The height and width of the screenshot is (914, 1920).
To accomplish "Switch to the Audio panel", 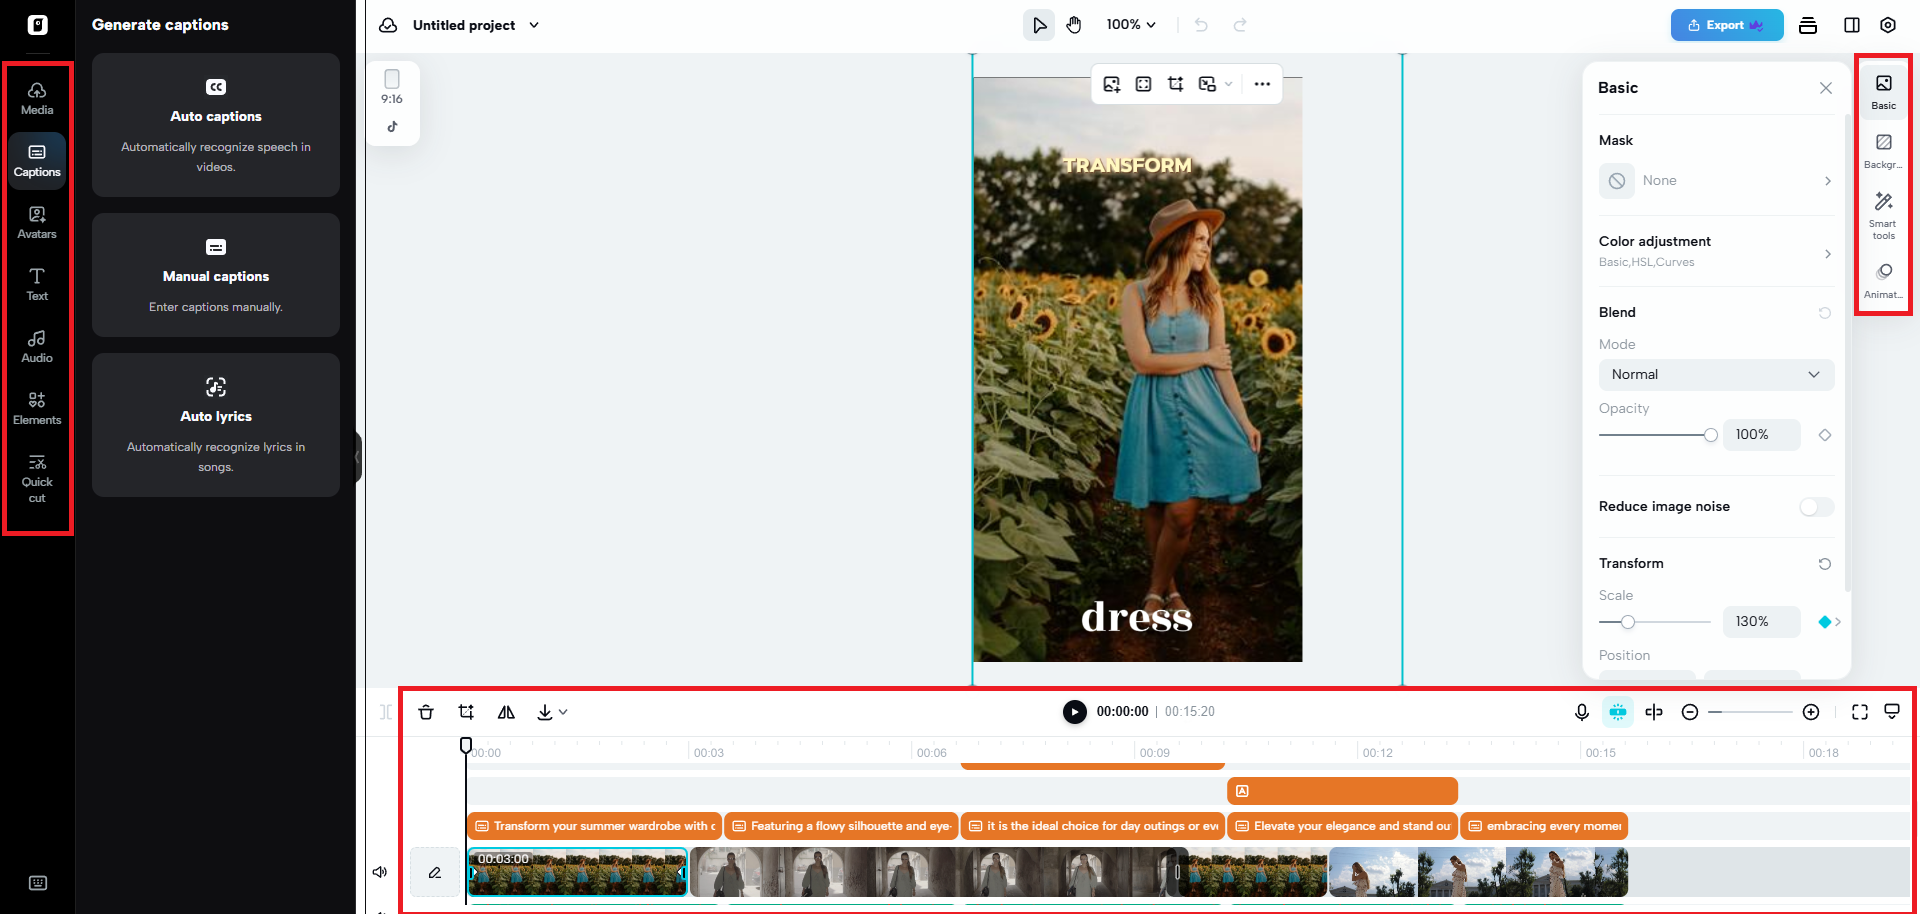I will 37,345.
